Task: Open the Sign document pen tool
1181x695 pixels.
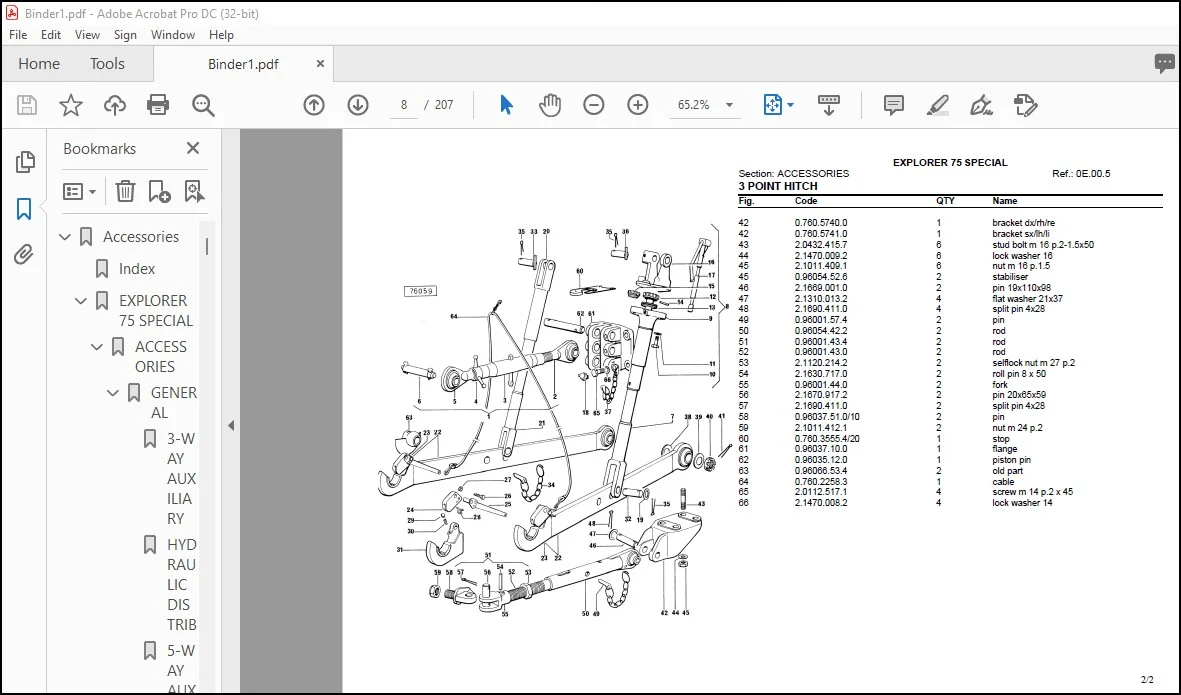Action: coord(981,105)
